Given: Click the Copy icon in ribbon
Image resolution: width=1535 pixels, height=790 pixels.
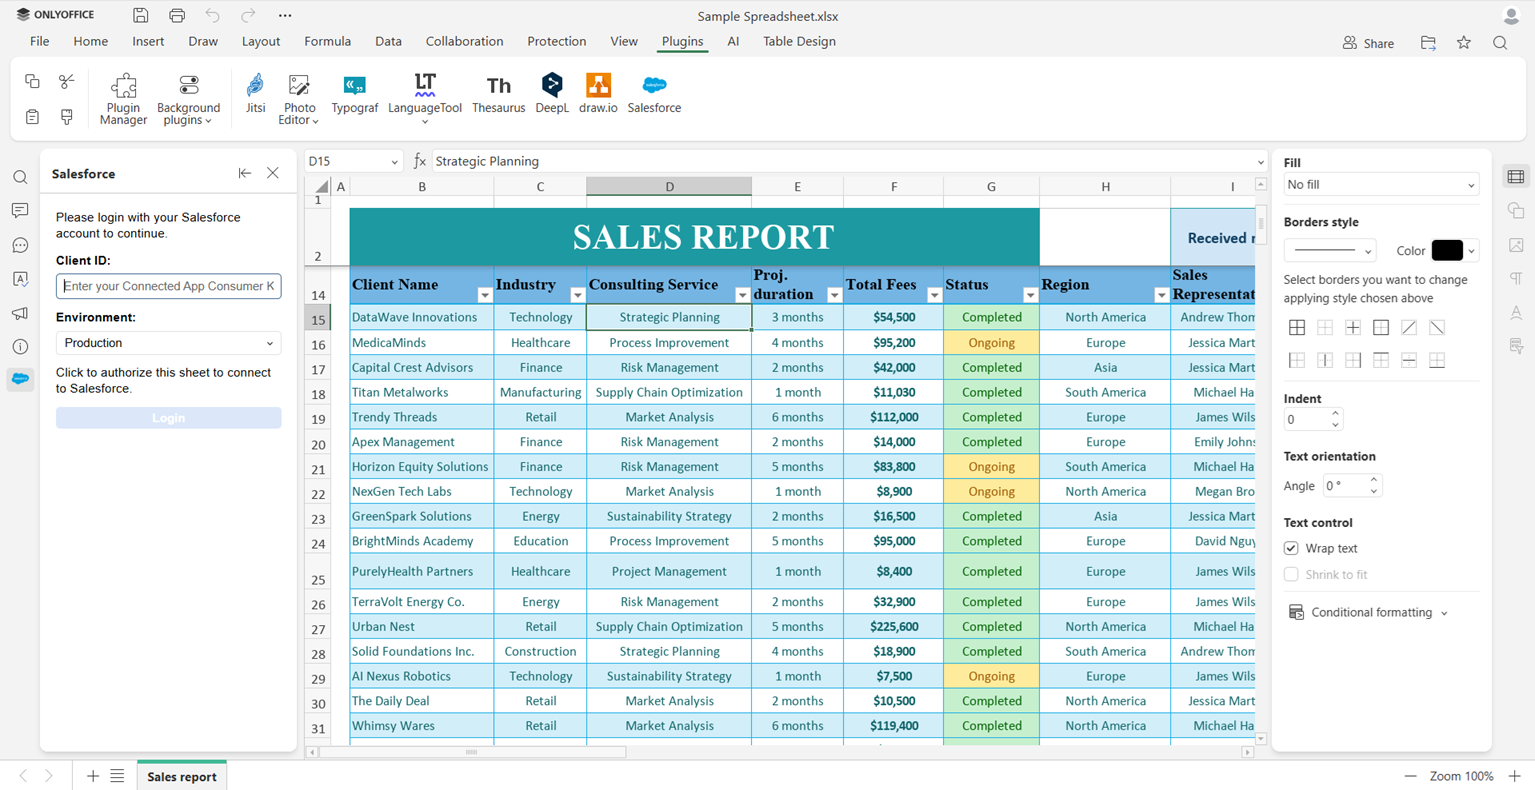Looking at the screenshot, I should pos(32,81).
